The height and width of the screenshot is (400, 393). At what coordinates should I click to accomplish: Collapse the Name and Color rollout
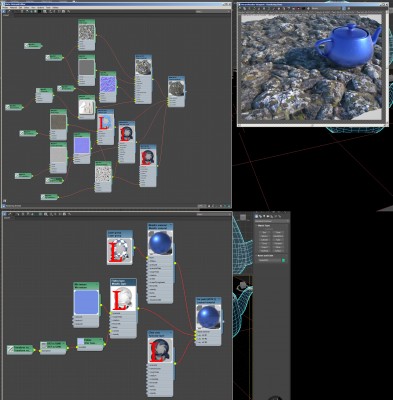(x=266, y=256)
